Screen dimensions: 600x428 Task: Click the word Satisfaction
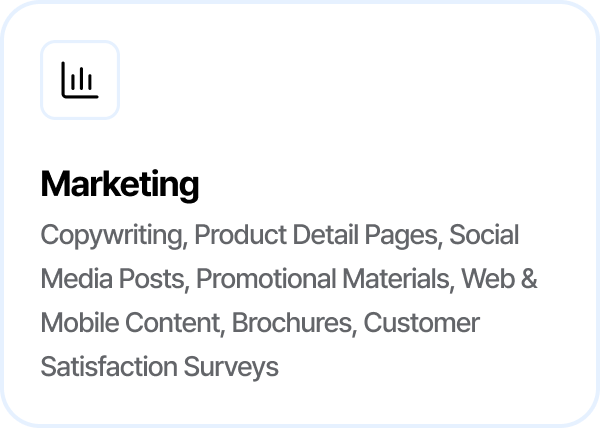(110, 368)
